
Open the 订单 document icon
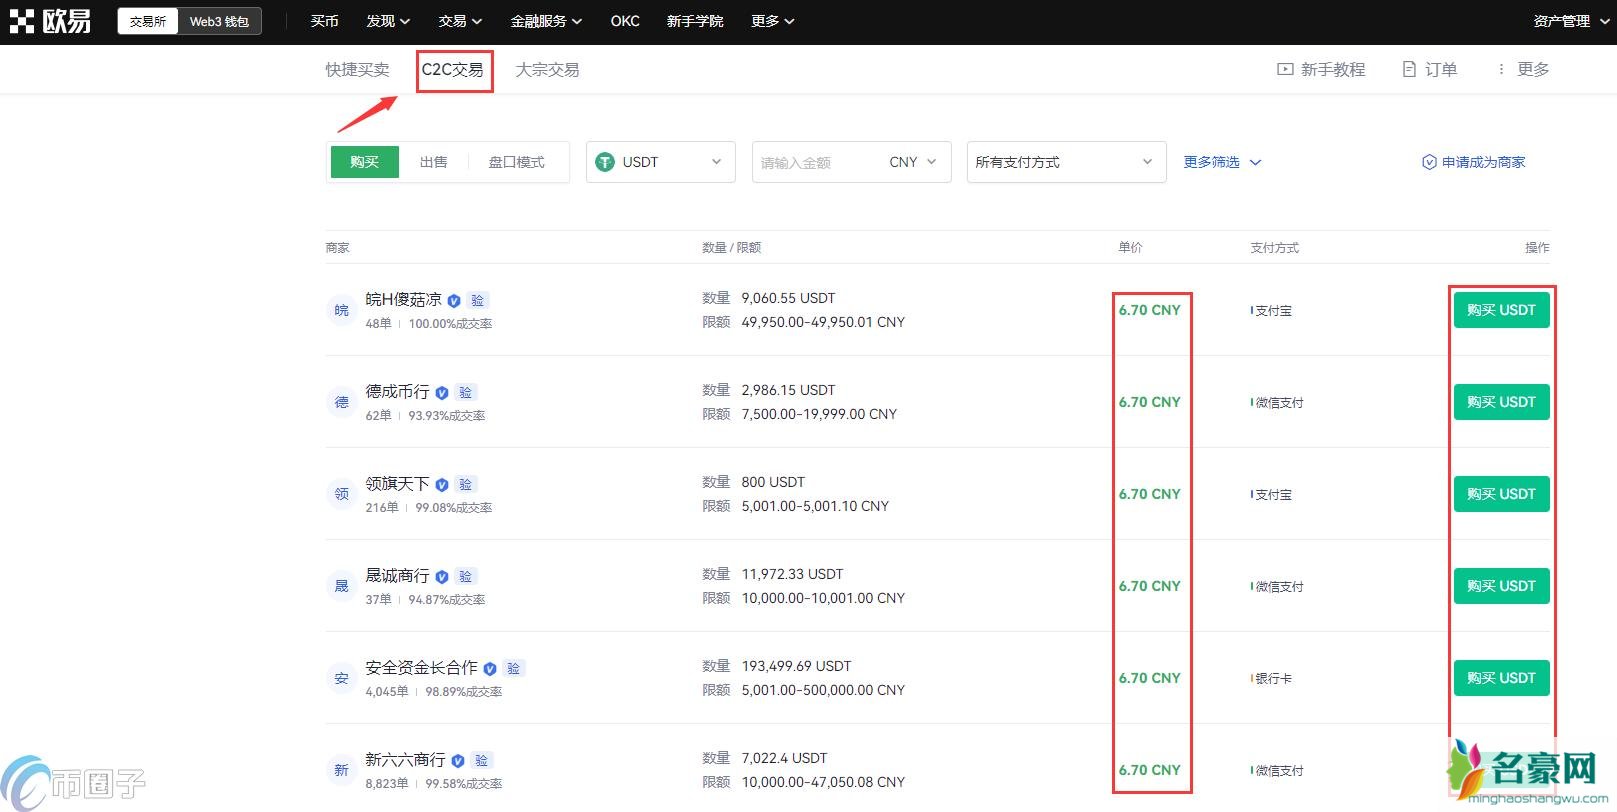click(x=1409, y=69)
